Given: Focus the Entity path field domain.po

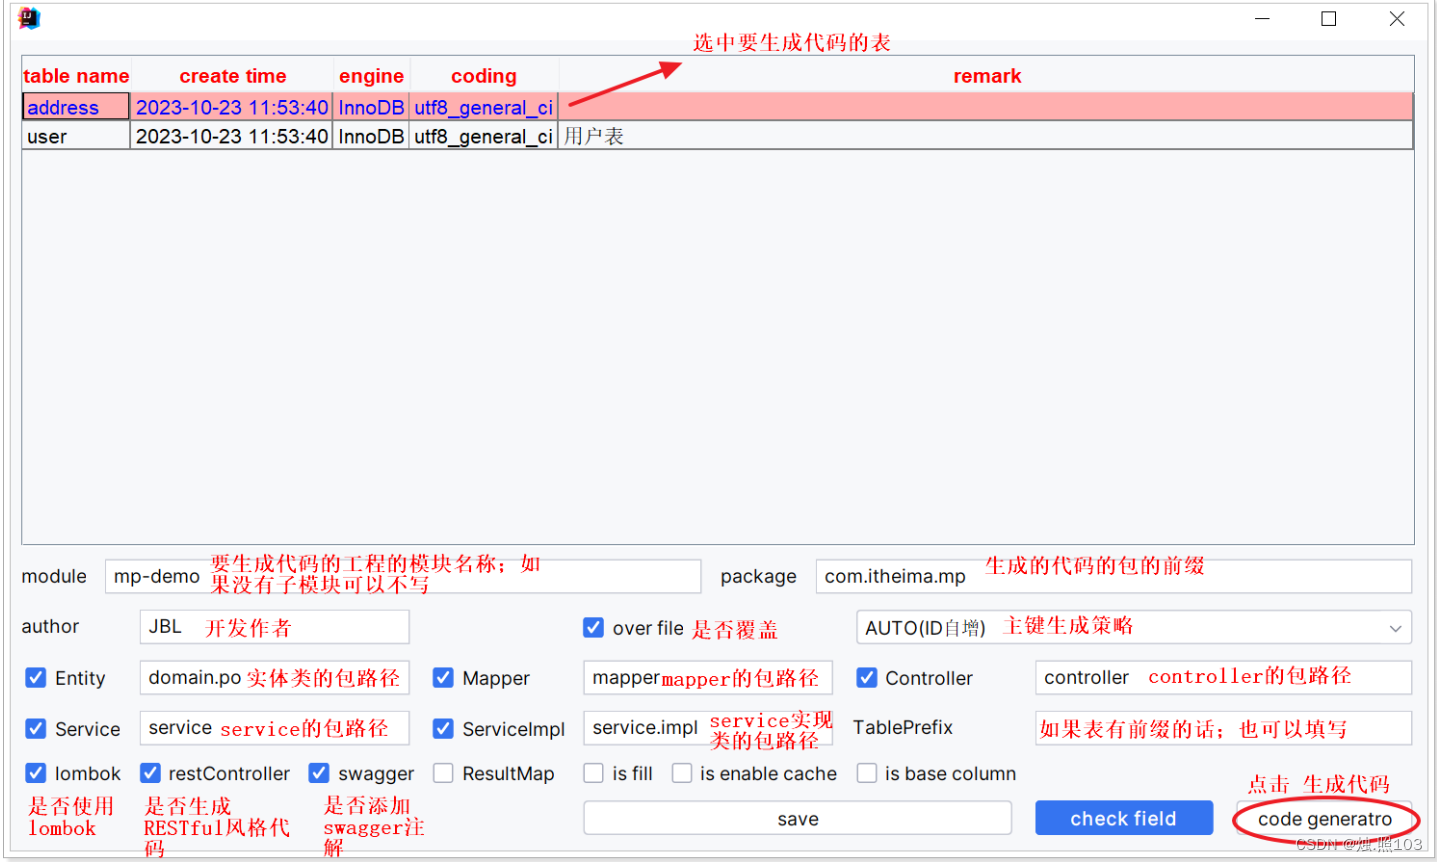Looking at the screenshot, I should point(275,677).
